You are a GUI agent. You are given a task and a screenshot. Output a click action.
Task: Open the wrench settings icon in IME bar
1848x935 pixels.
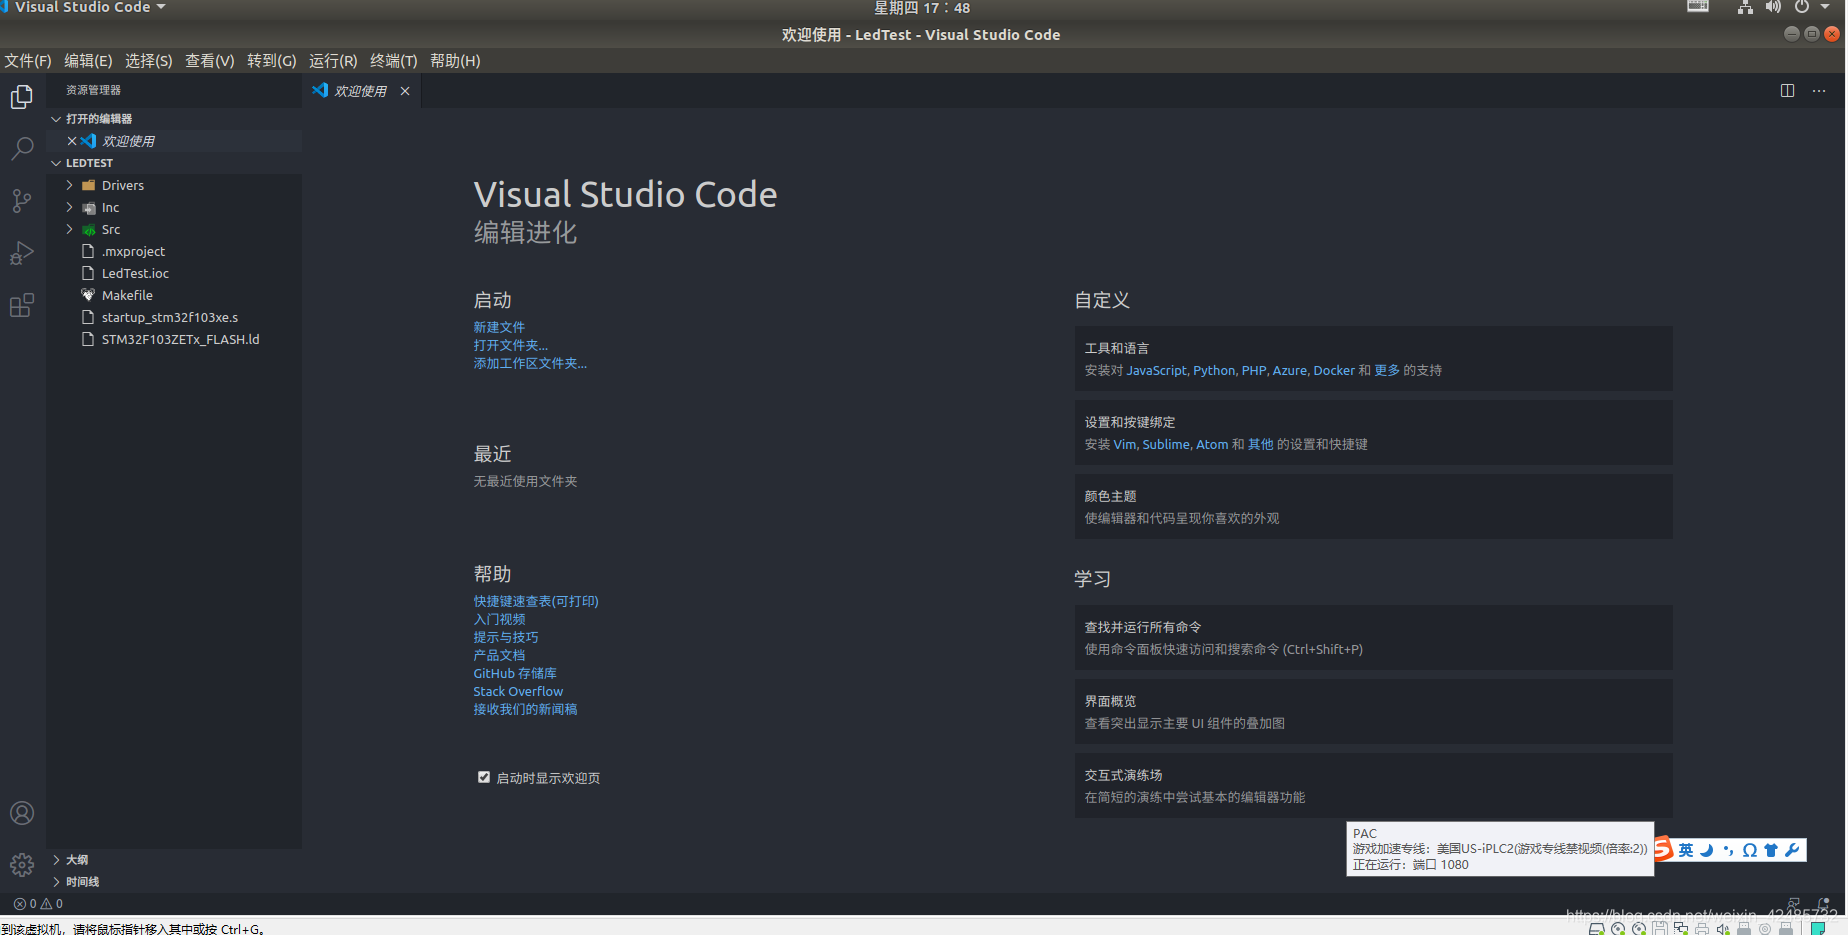click(x=1792, y=850)
